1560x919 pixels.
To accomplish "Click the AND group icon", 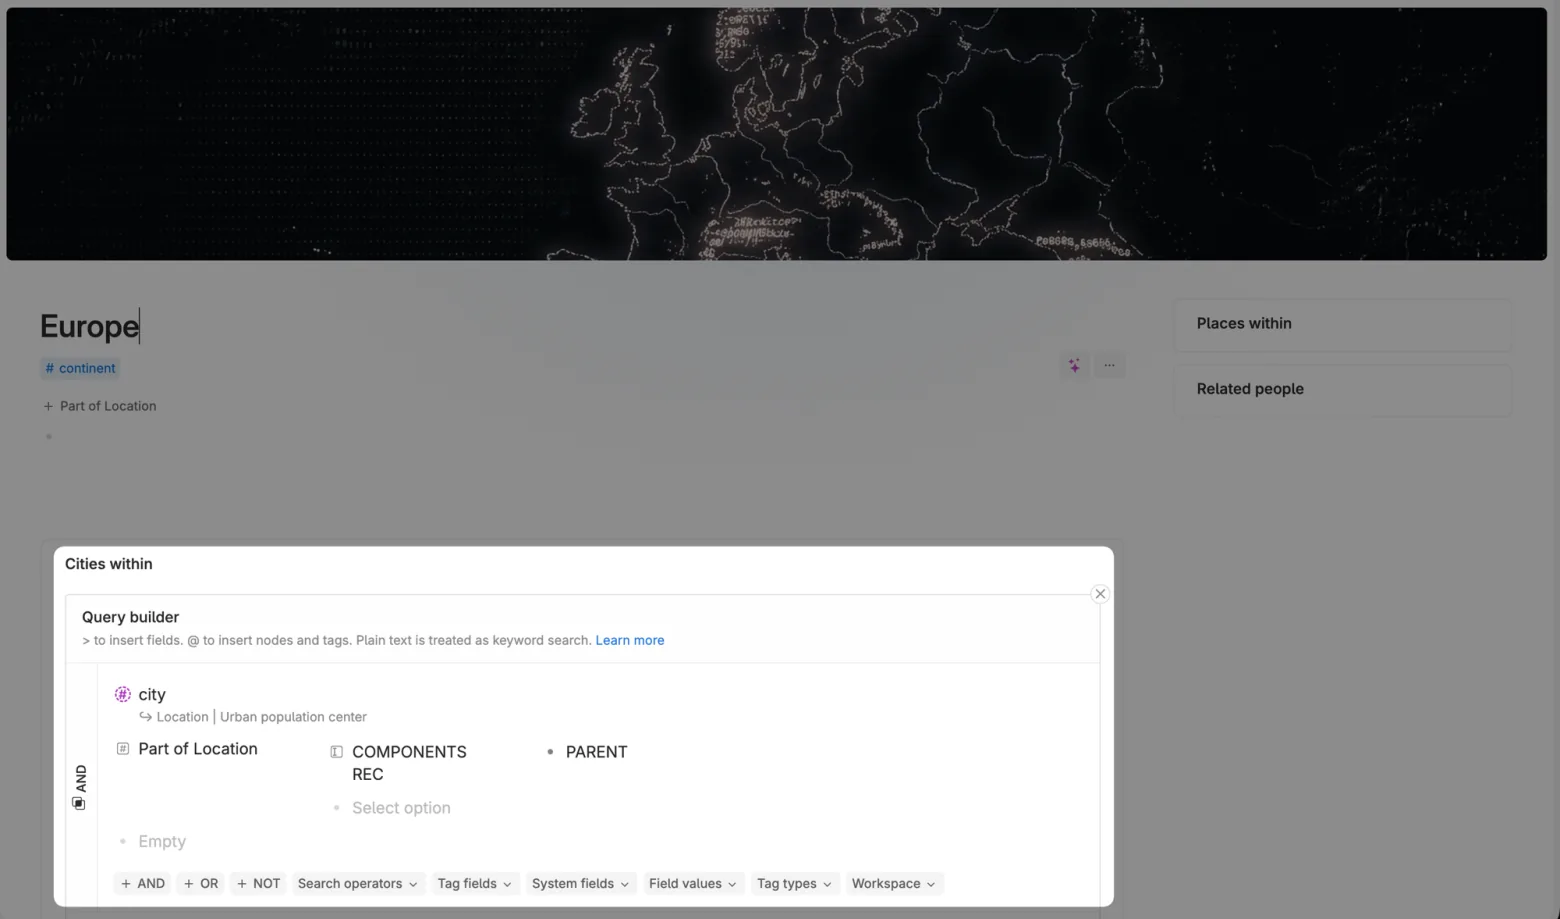I will pos(79,804).
